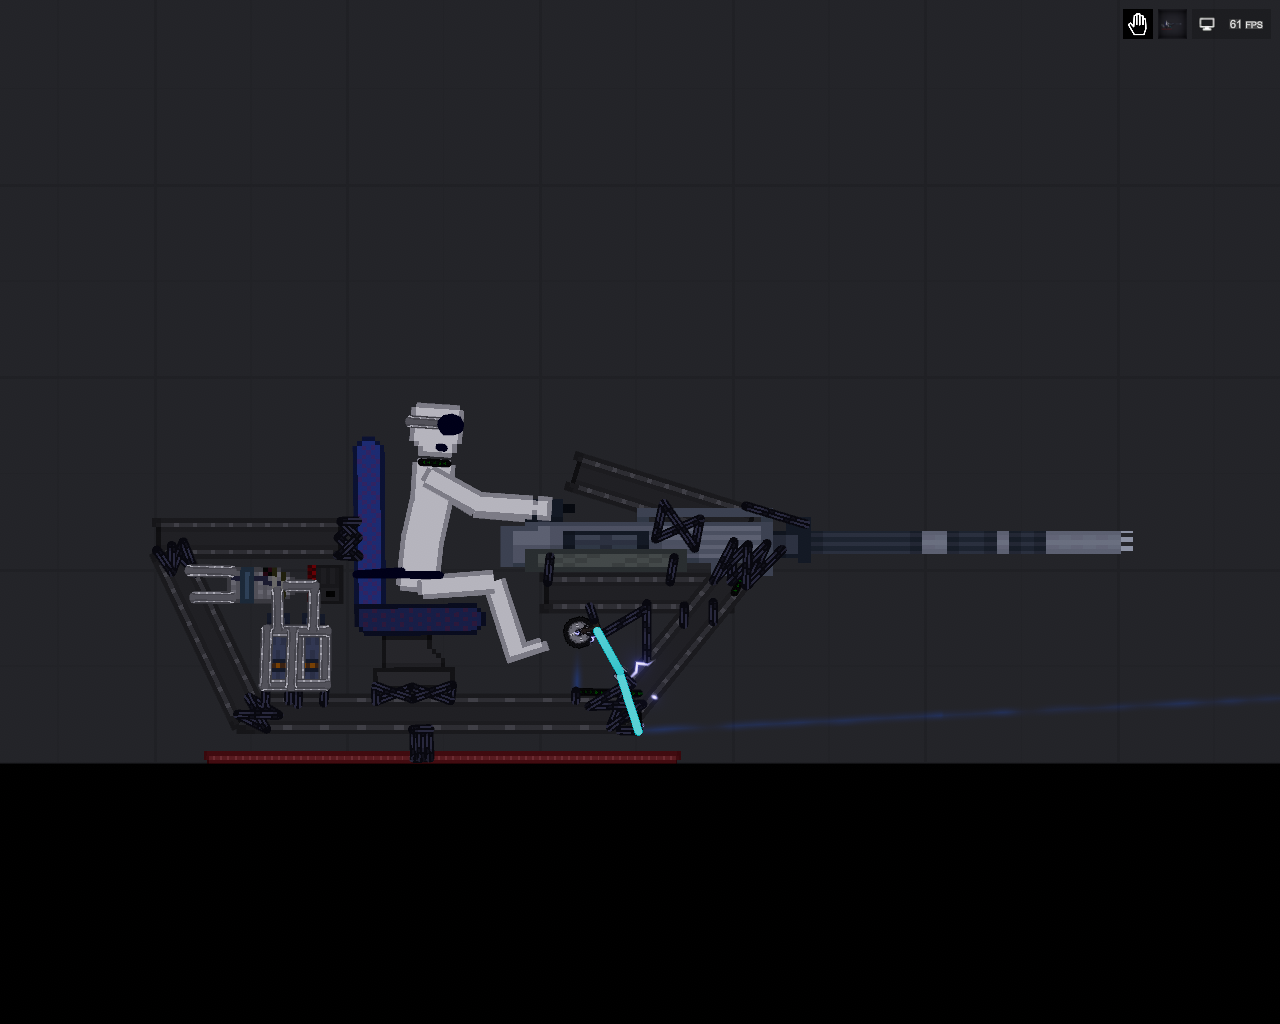
Task: Click the 61 FPS counter text
Action: [x=1246, y=24]
